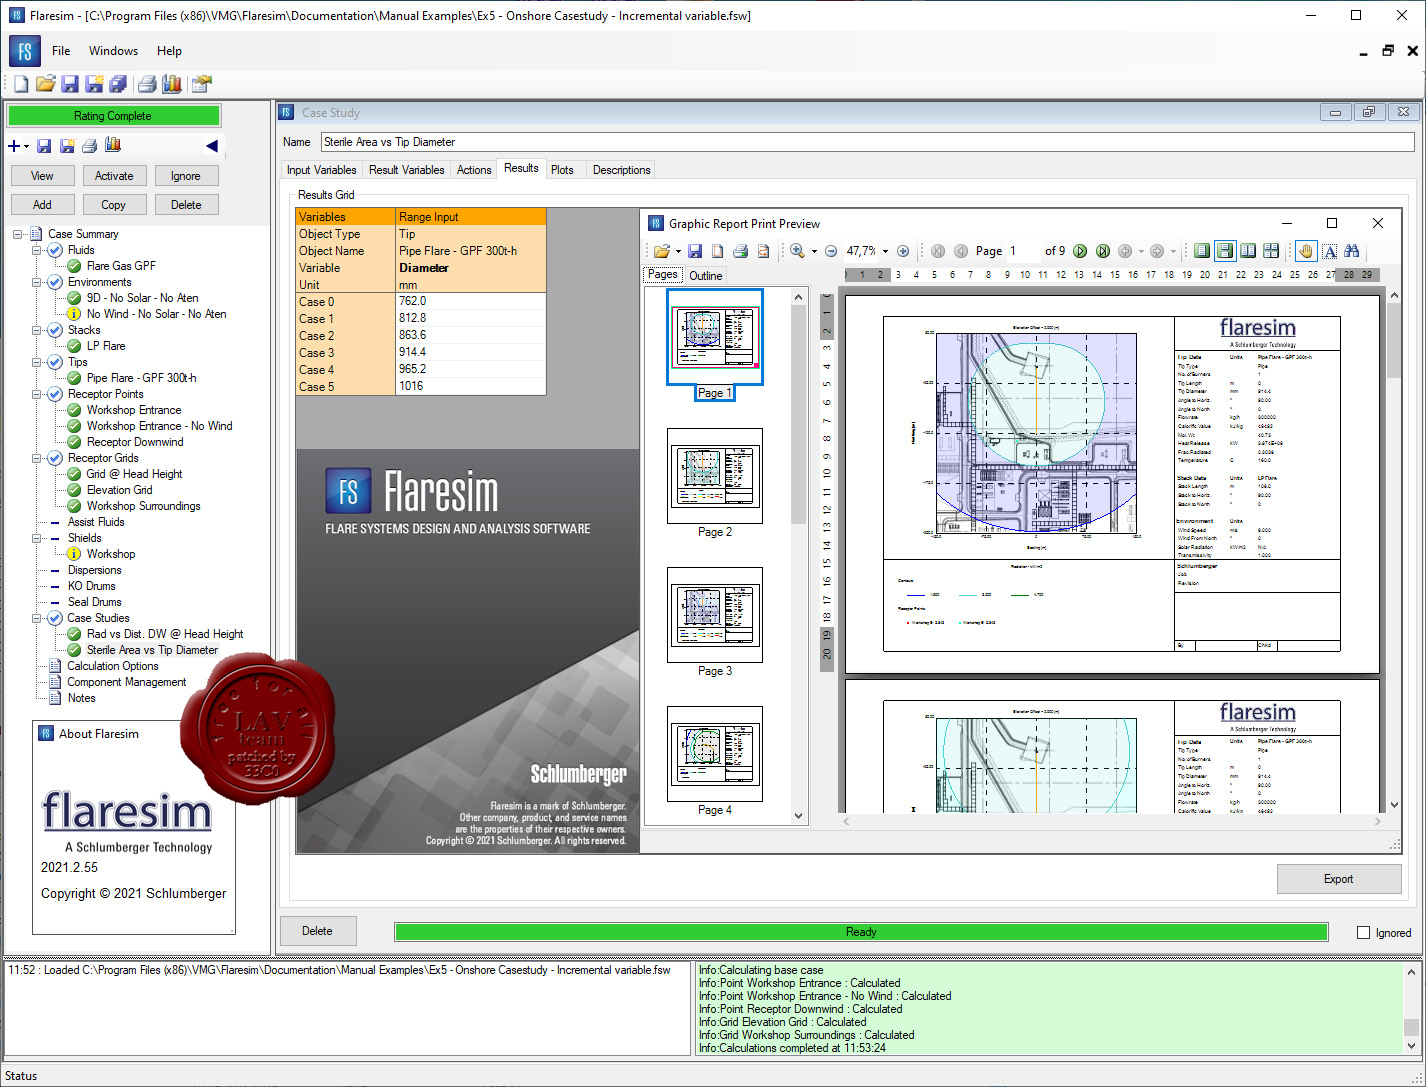The image size is (1426, 1087).
Task: Click the Zoom In plus icon
Action: coord(903,251)
